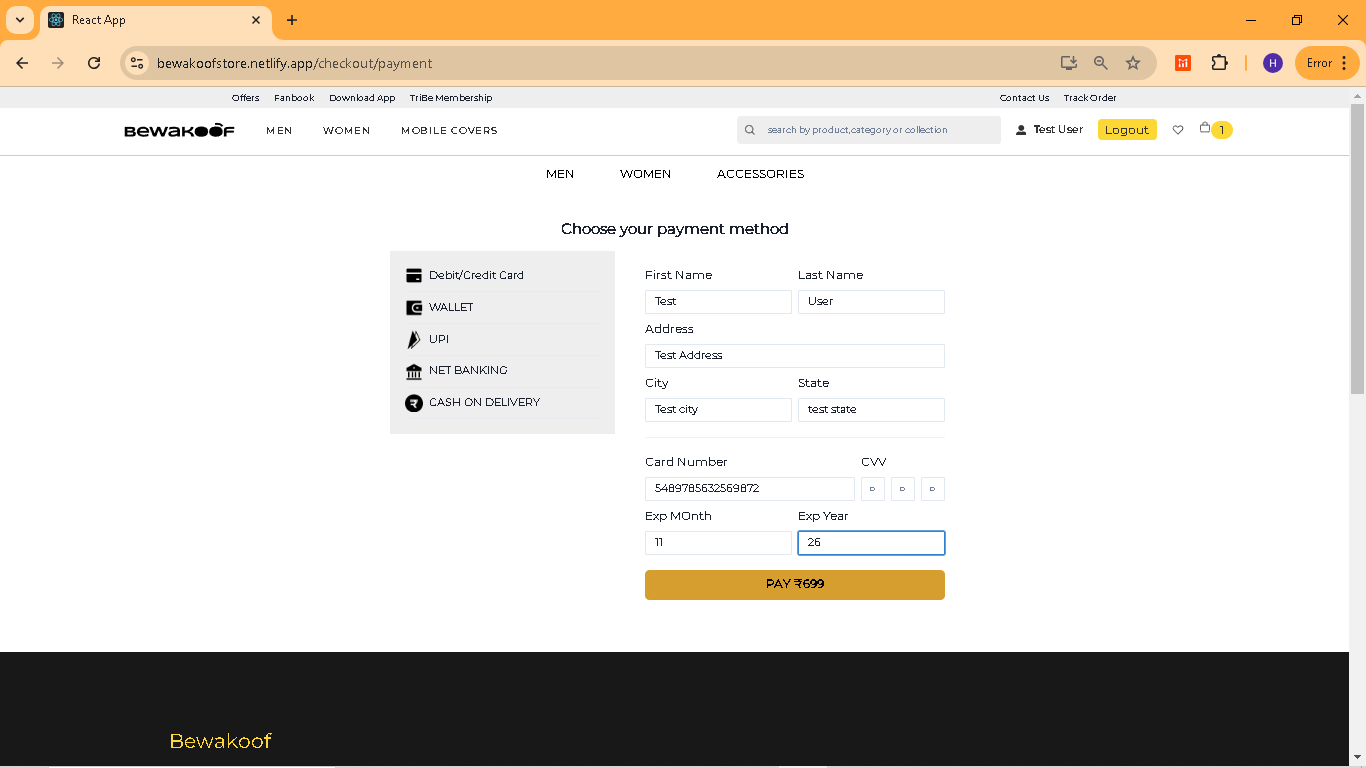Open the Contact Us link

pyautogui.click(x=1024, y=98)
